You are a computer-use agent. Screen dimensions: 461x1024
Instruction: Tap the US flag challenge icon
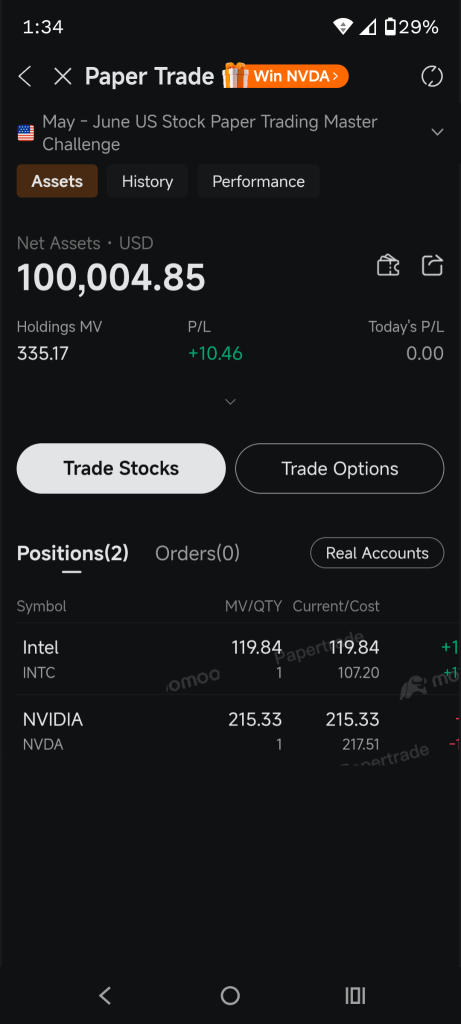coord(25,133)
